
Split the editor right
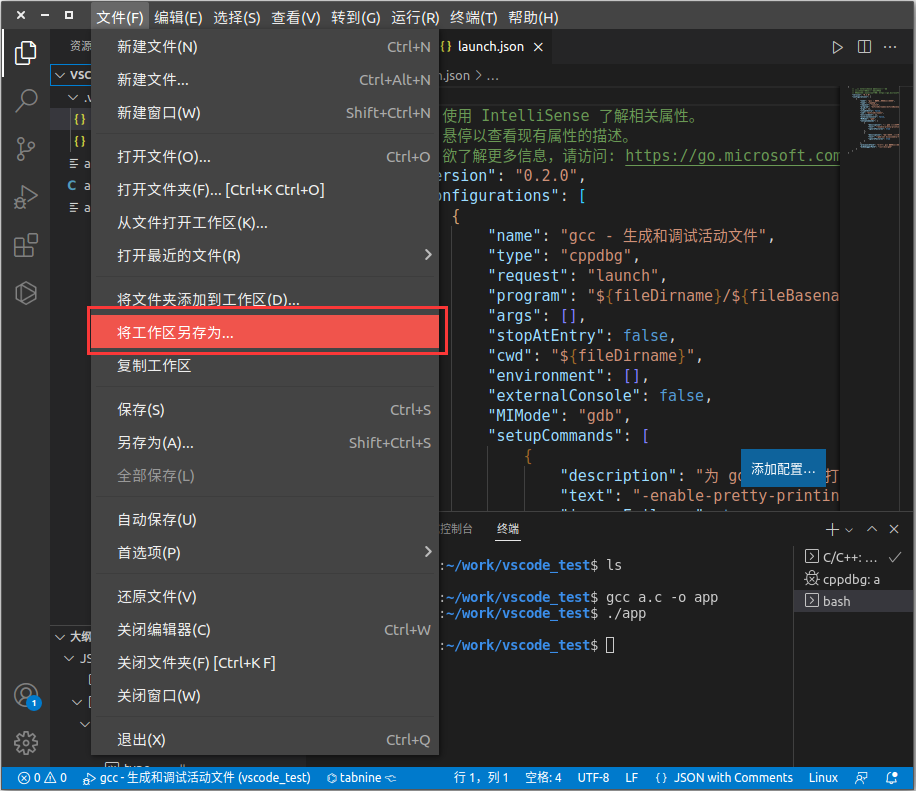click(864, 47)
